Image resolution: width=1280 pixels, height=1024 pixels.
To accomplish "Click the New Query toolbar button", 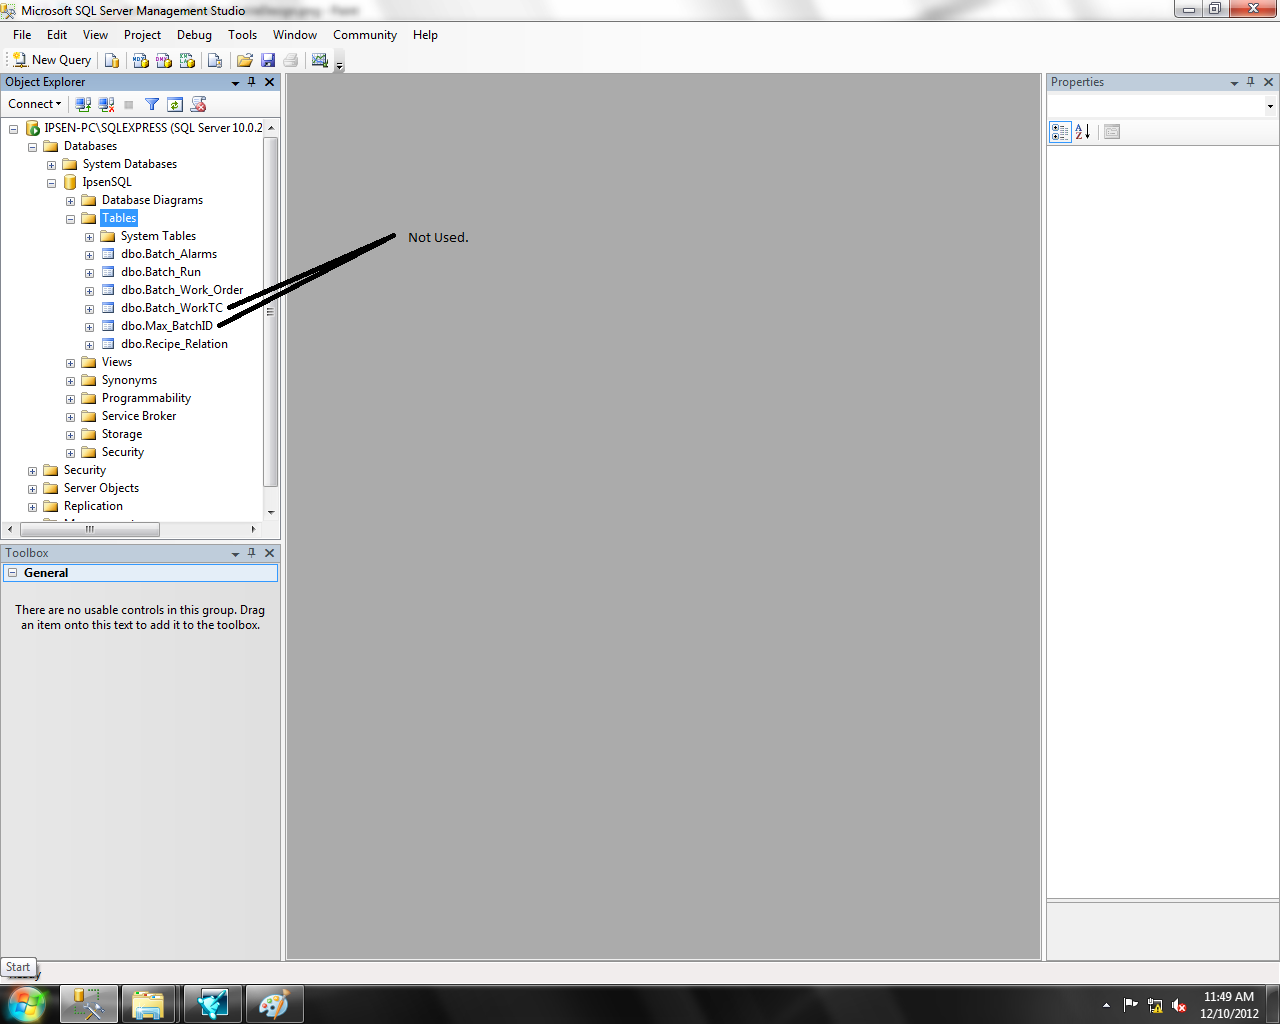I will coord(51,60).
